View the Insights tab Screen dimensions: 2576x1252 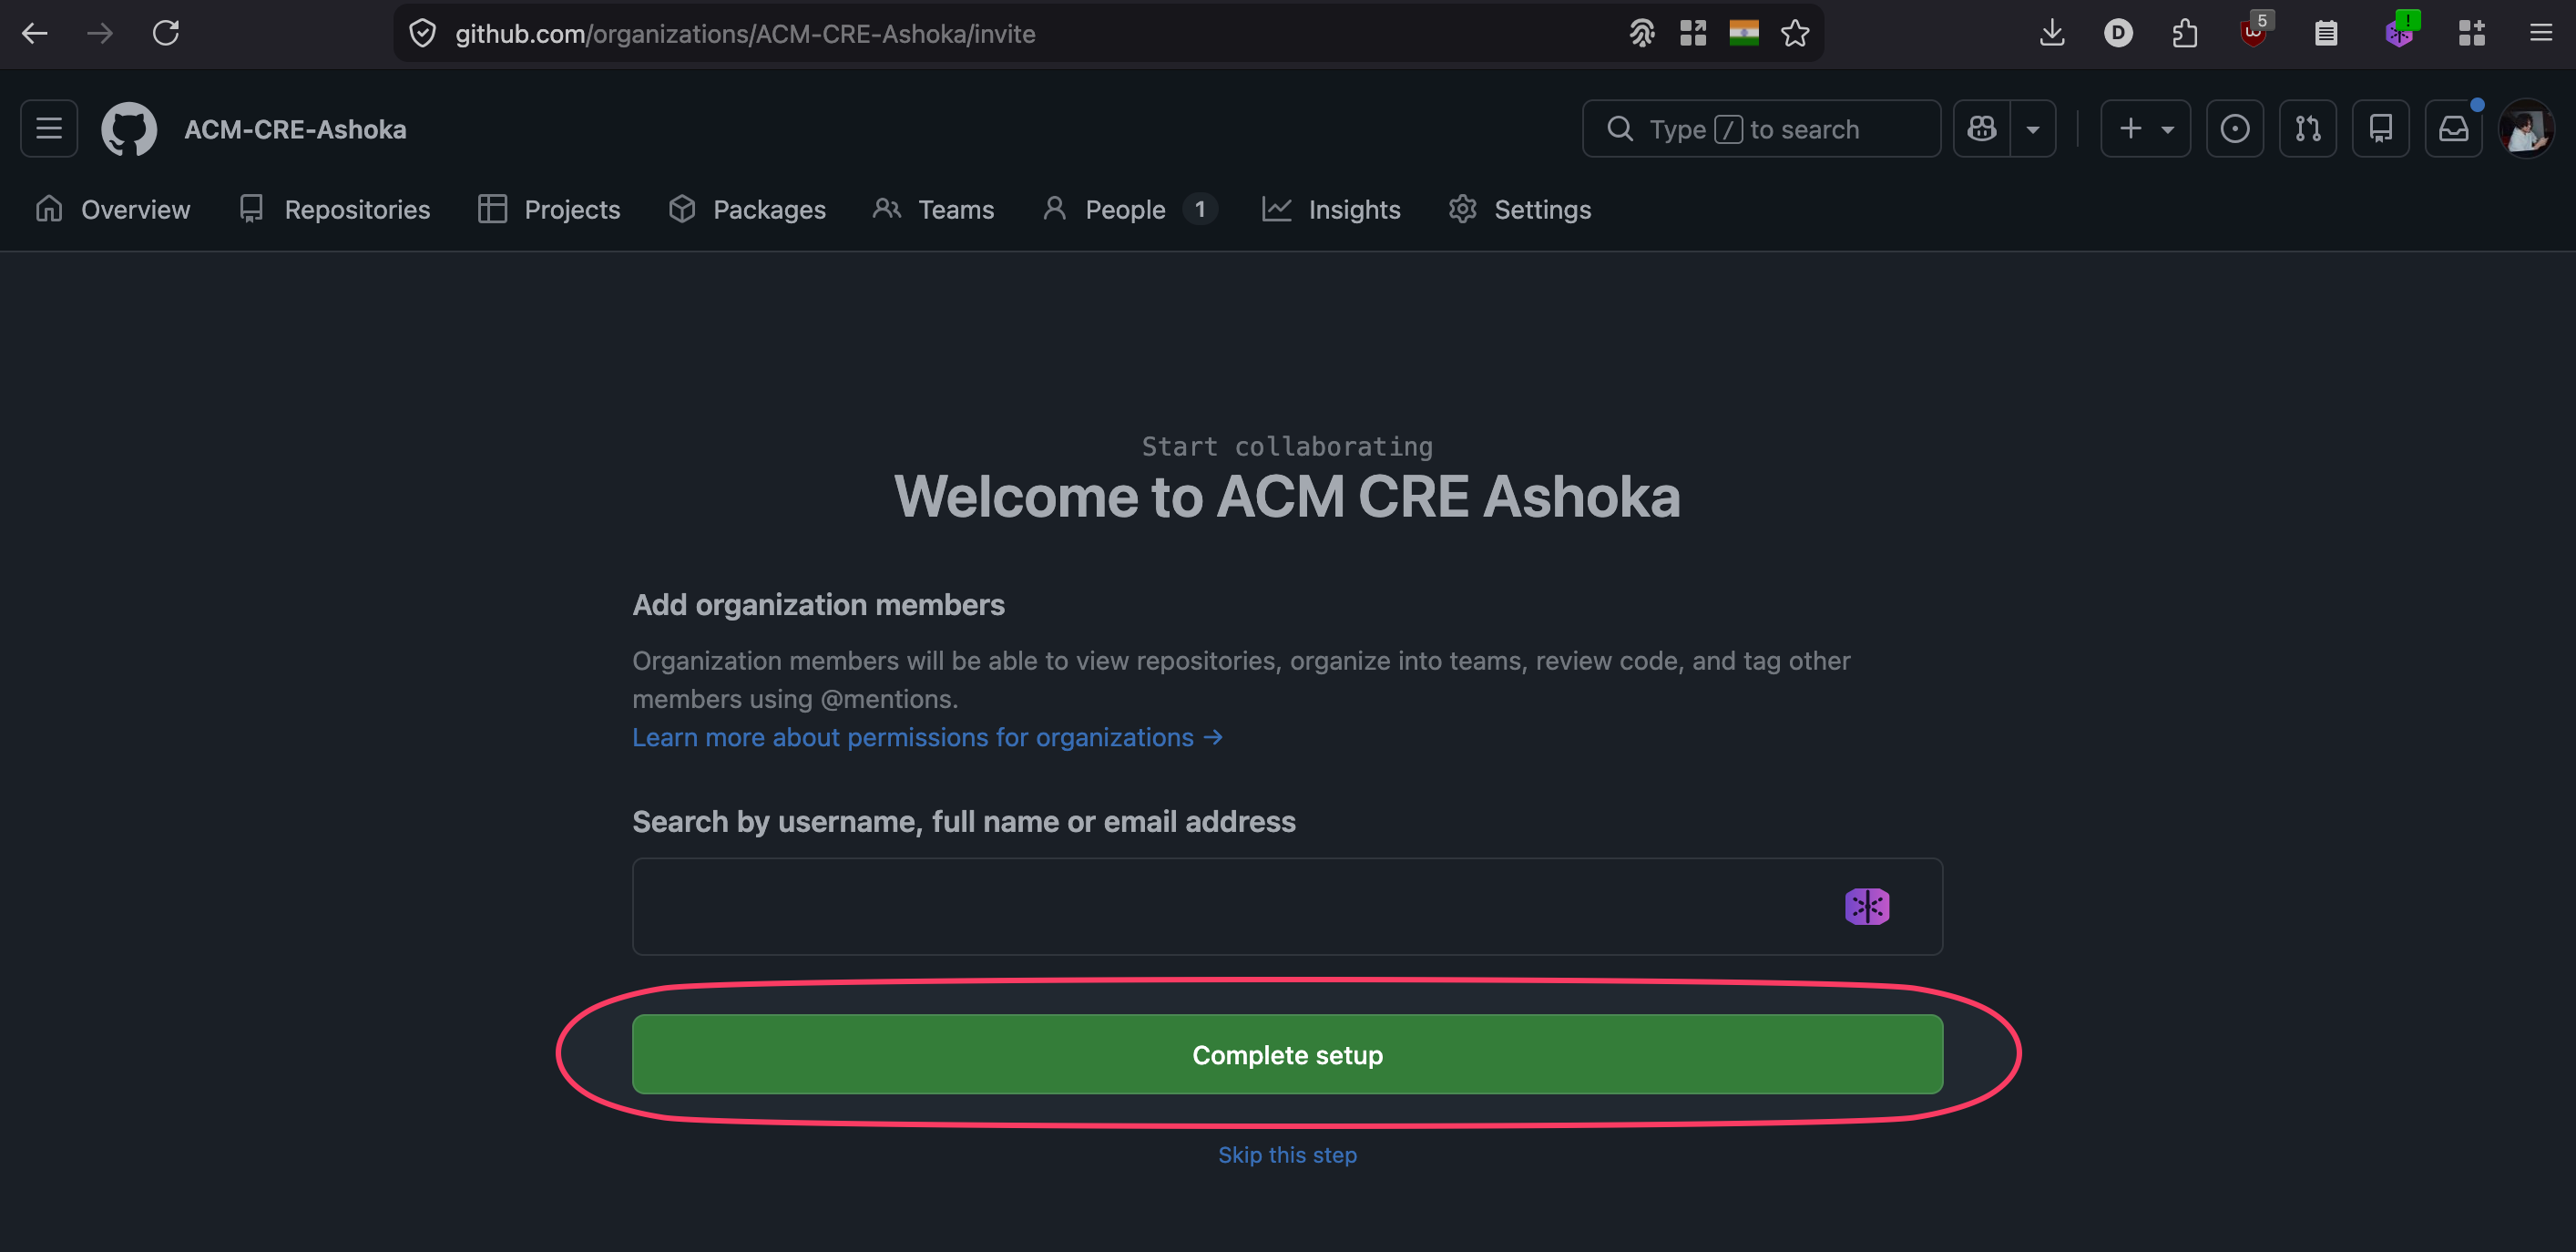pos(1332,209)
